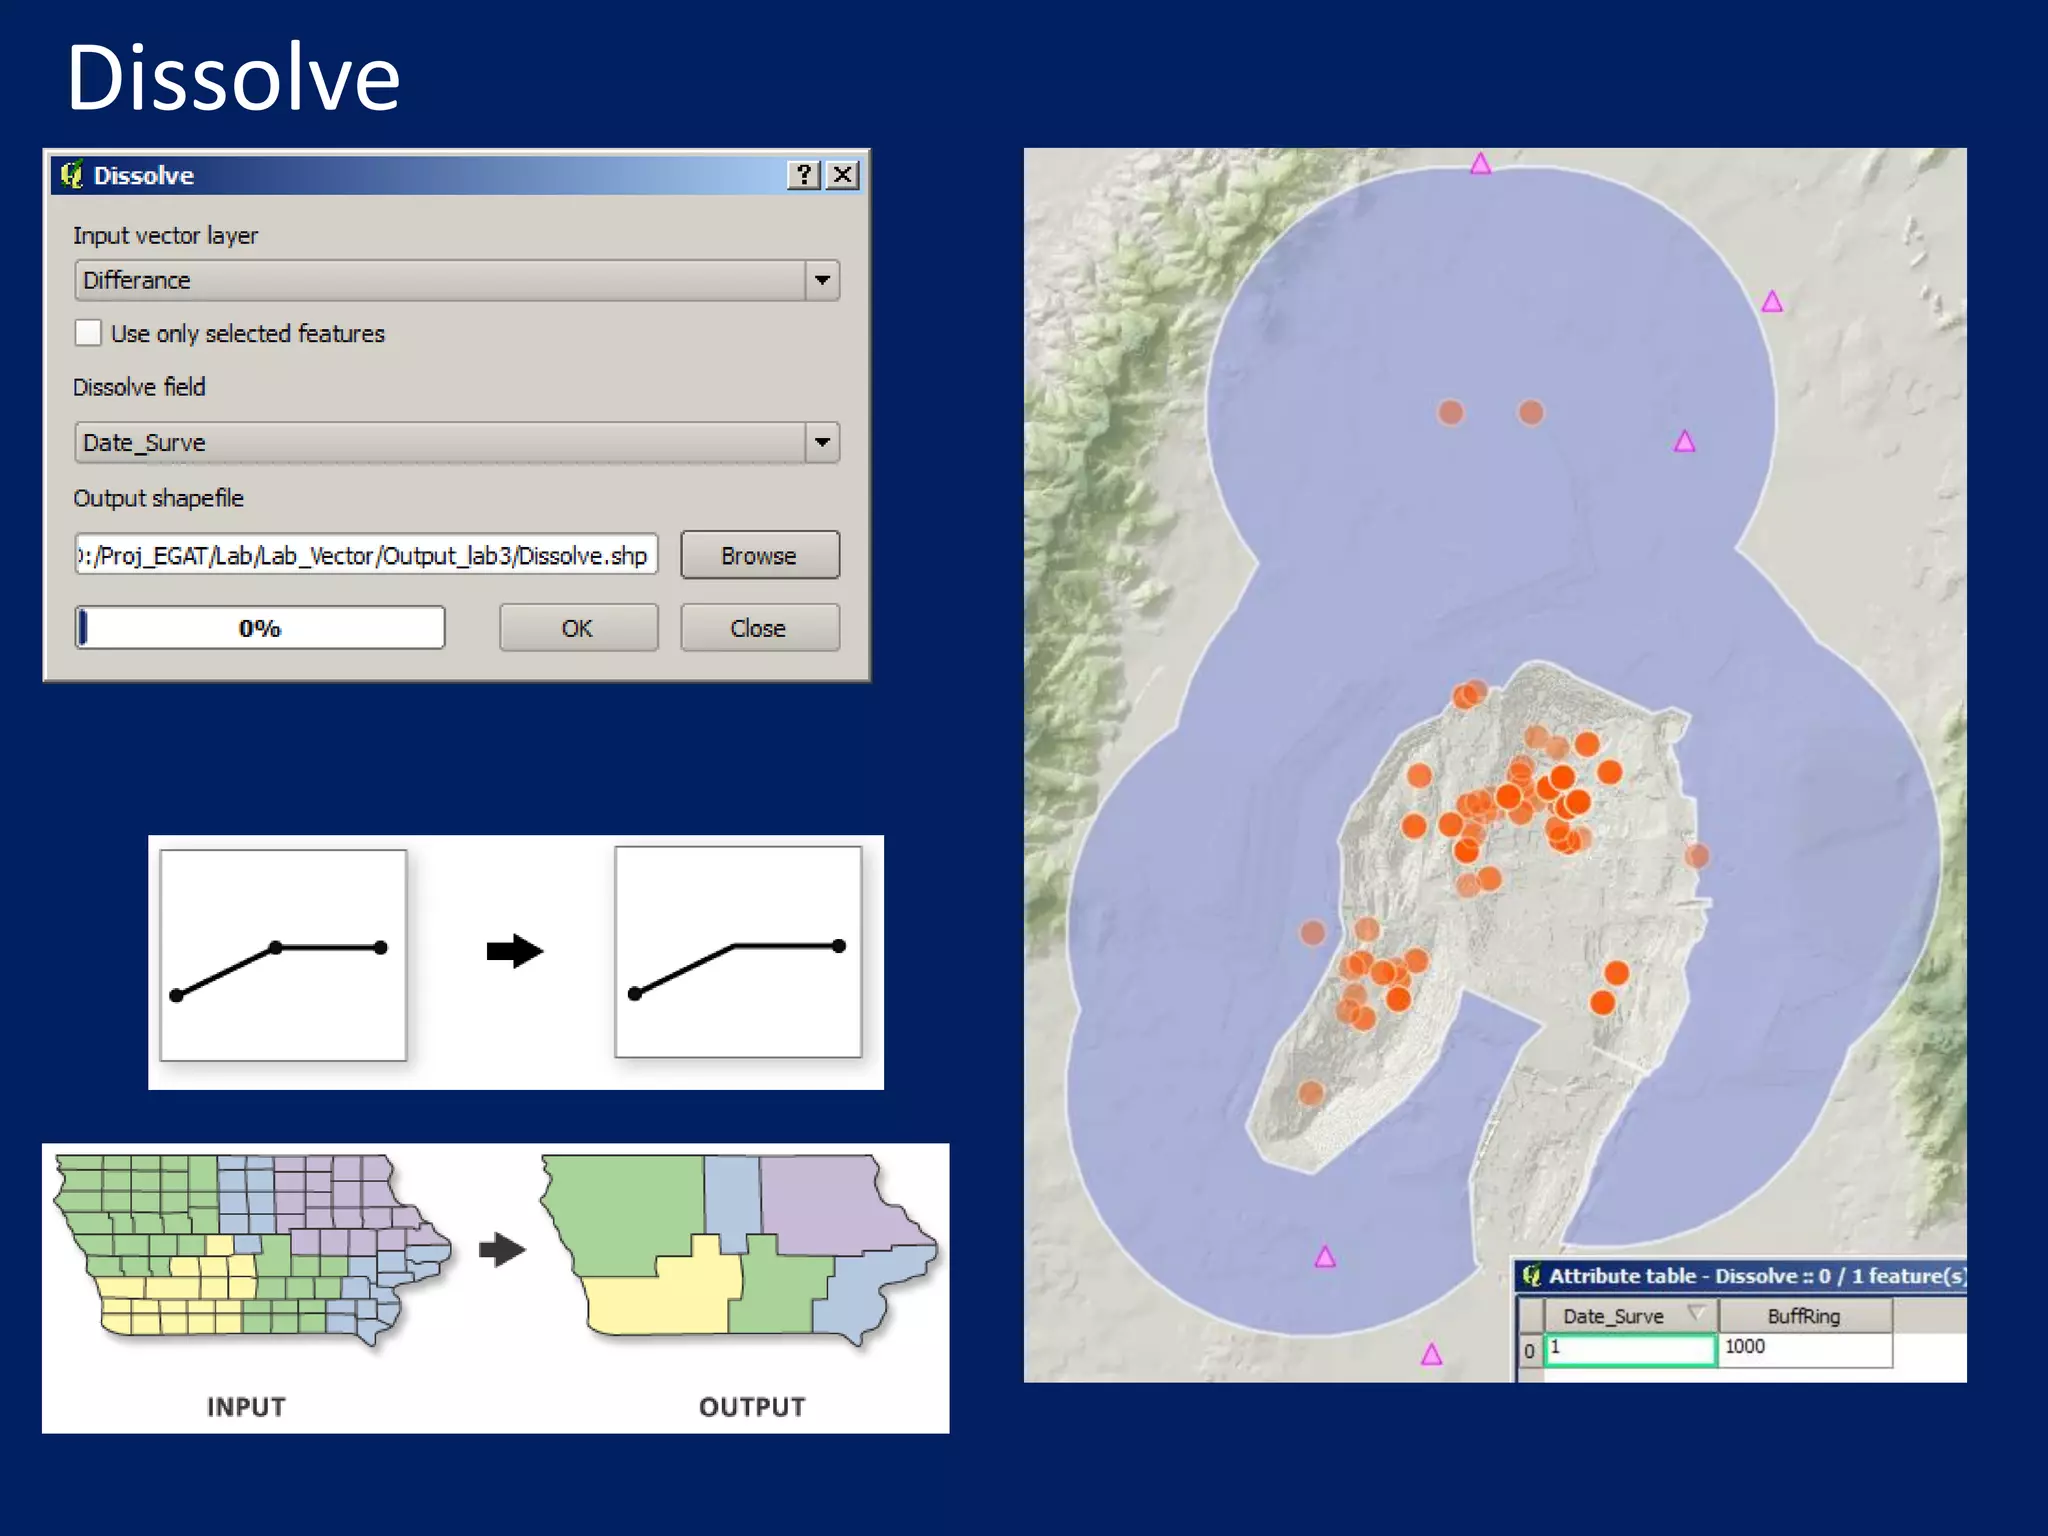Select the Date_Surve cell with value 1
Image resolution: width=2048 pixels, height=1536 pixels.
point(1630,1348)
